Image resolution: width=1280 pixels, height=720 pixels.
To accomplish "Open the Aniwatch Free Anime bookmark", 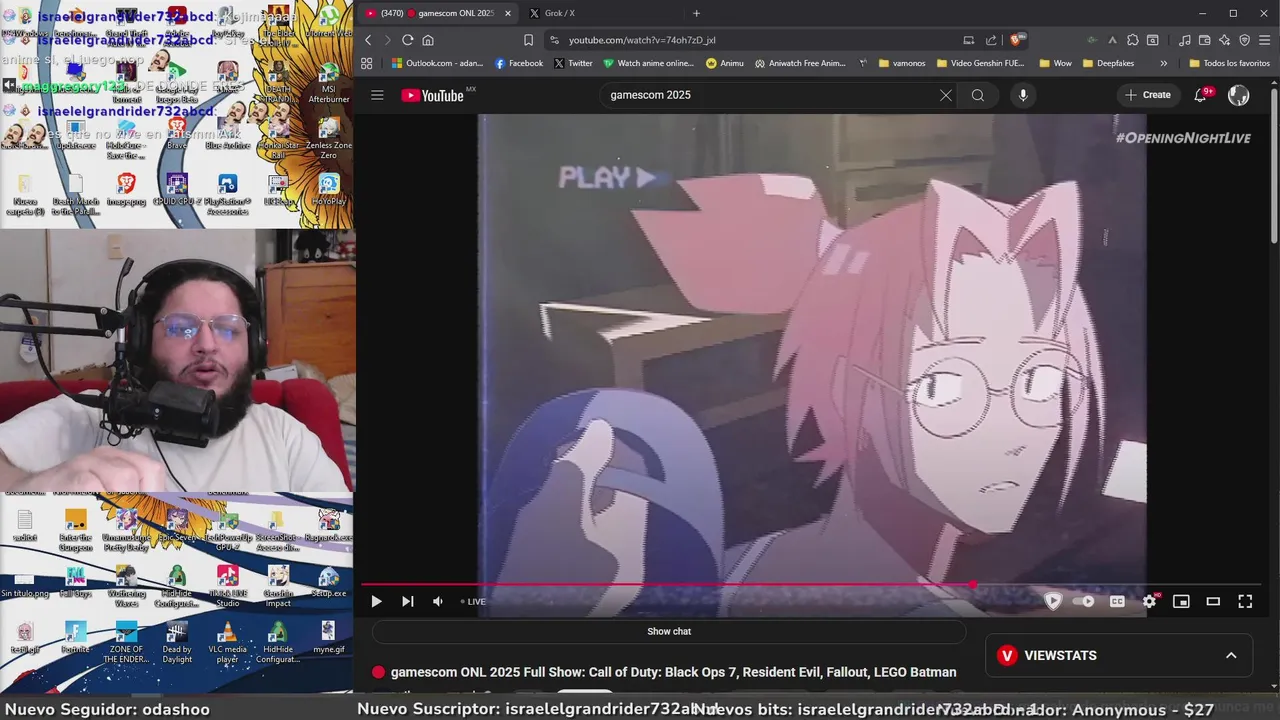I will 800,63.
